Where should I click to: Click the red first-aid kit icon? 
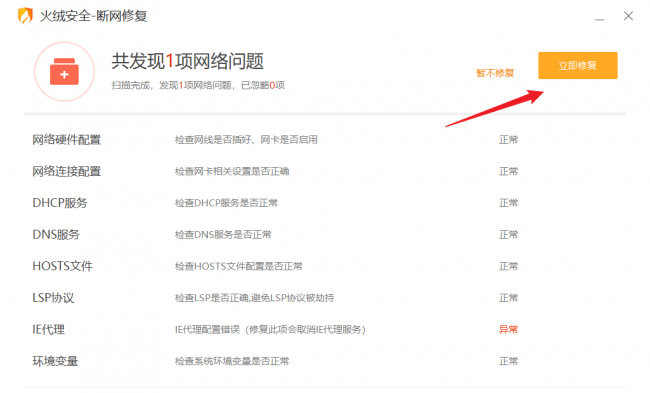coord(64,72)
